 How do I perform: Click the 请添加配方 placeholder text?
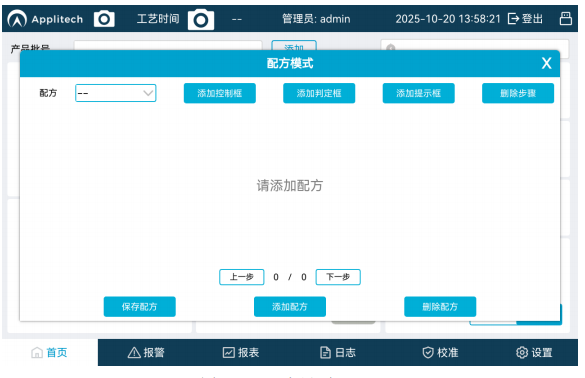tap(290, 185)
